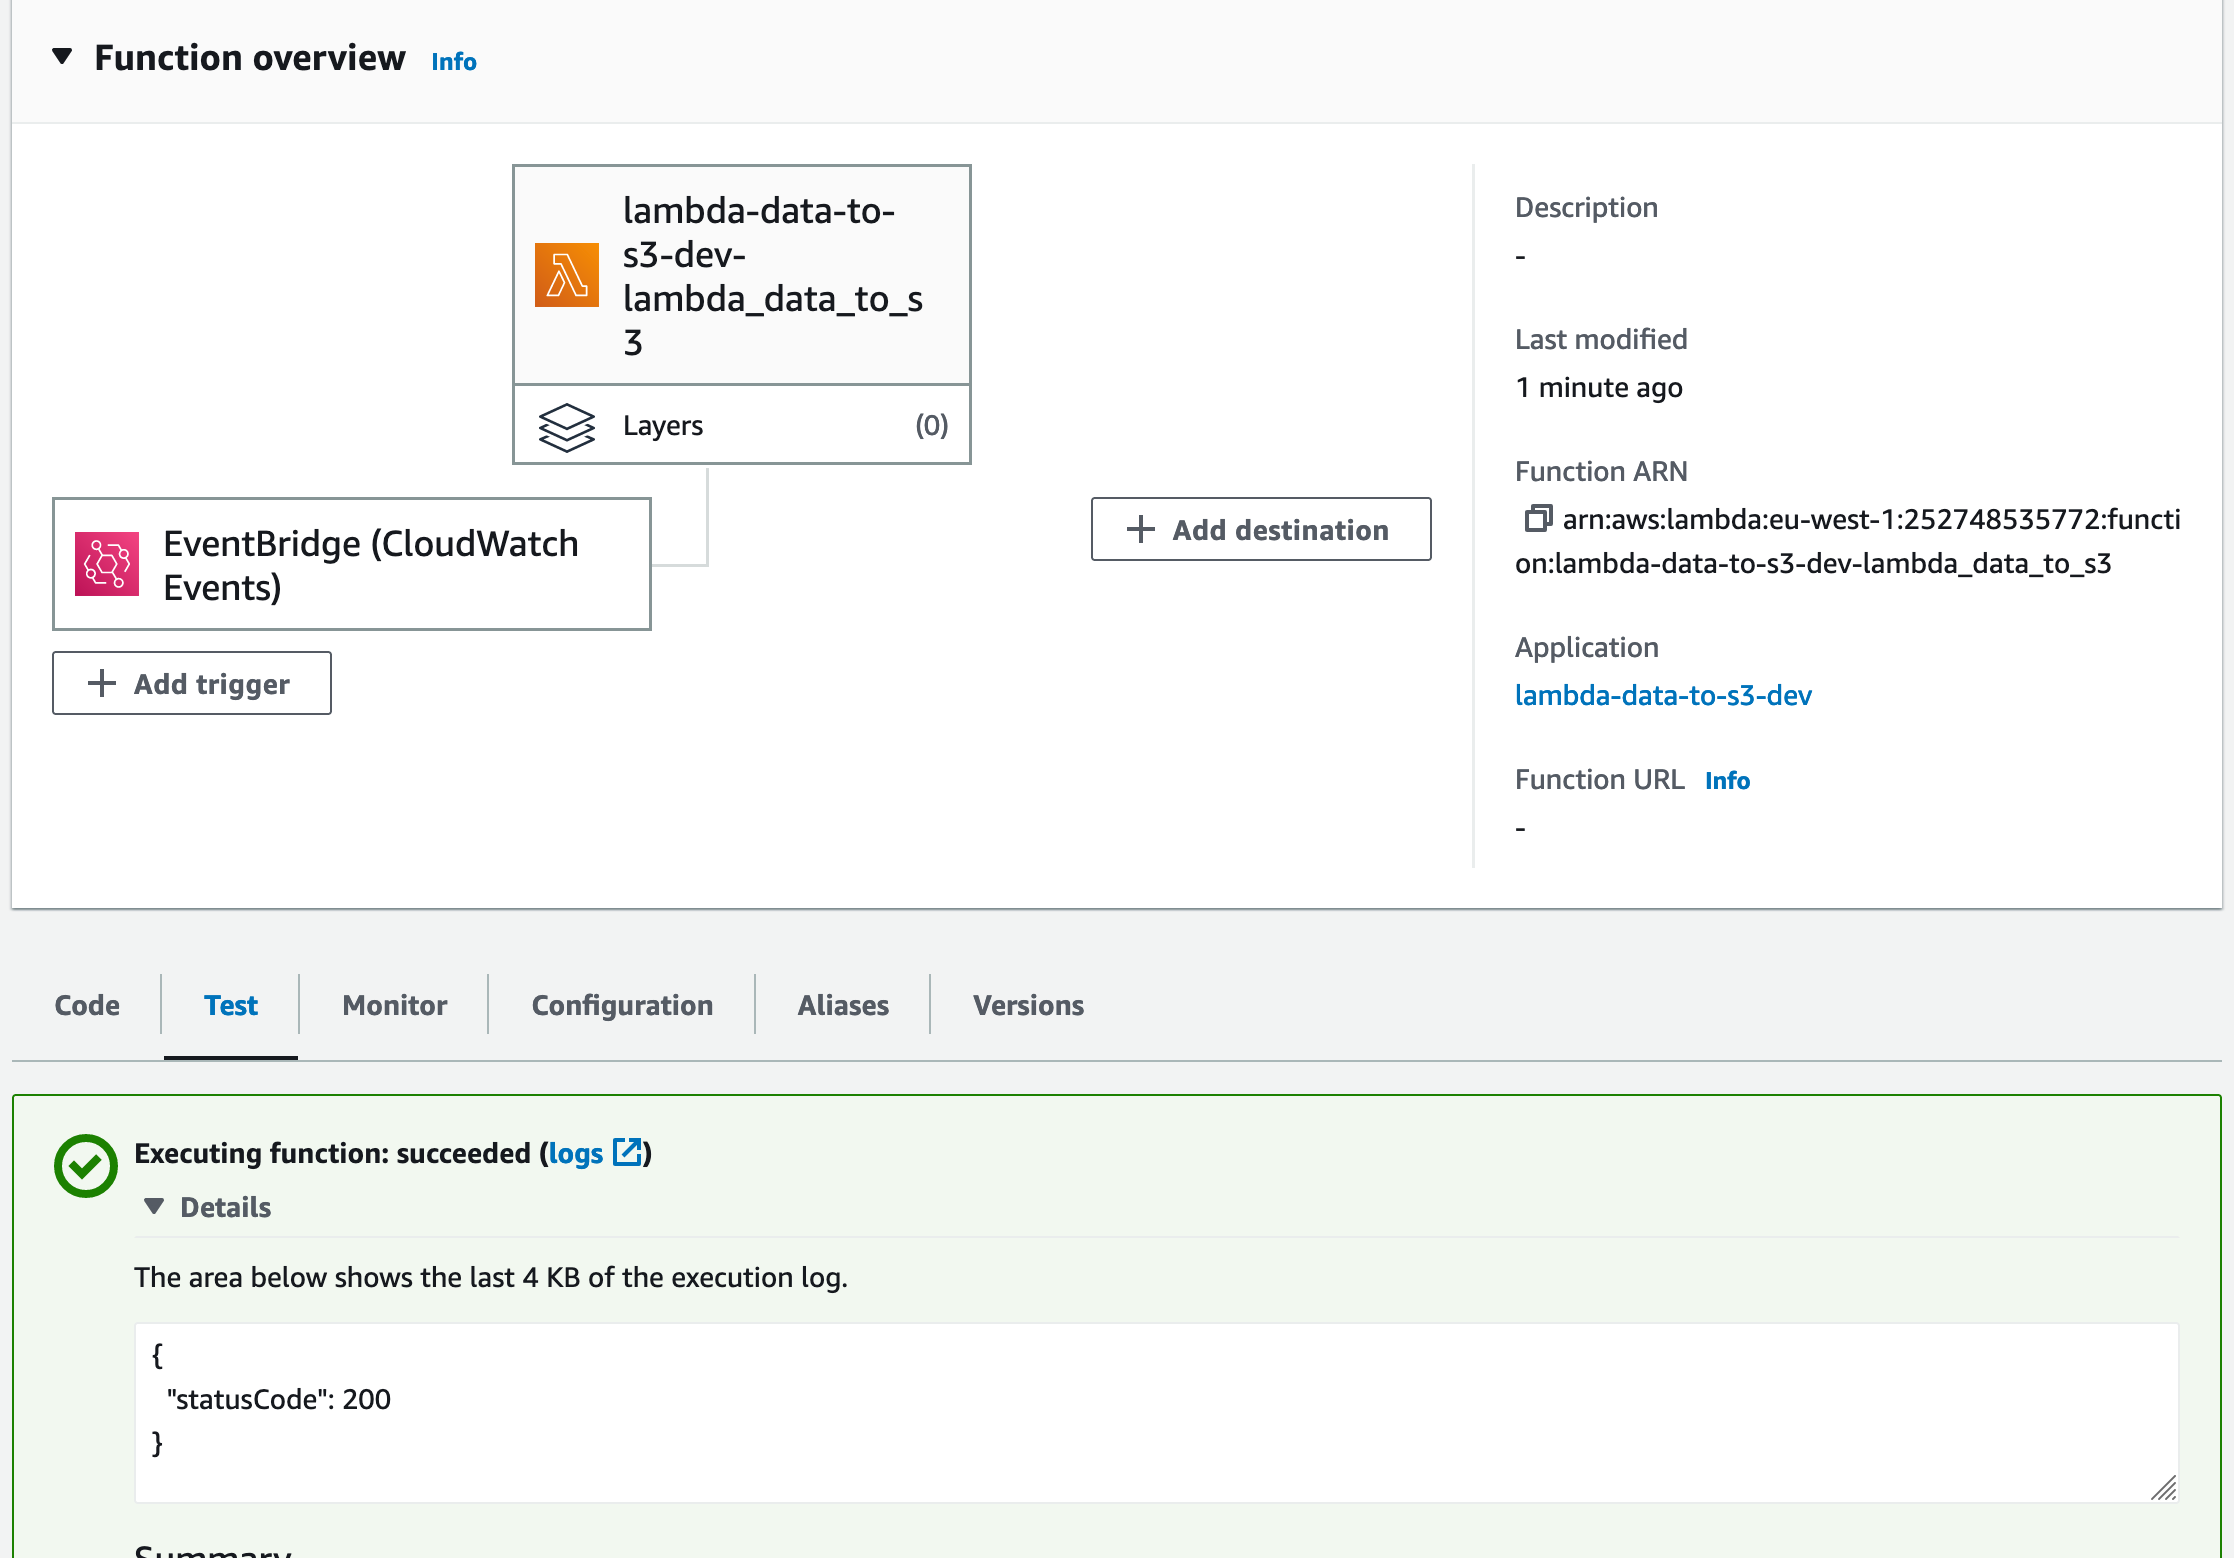Open Info link beside Function overview

pyautogui.click(x=454, y=61)
